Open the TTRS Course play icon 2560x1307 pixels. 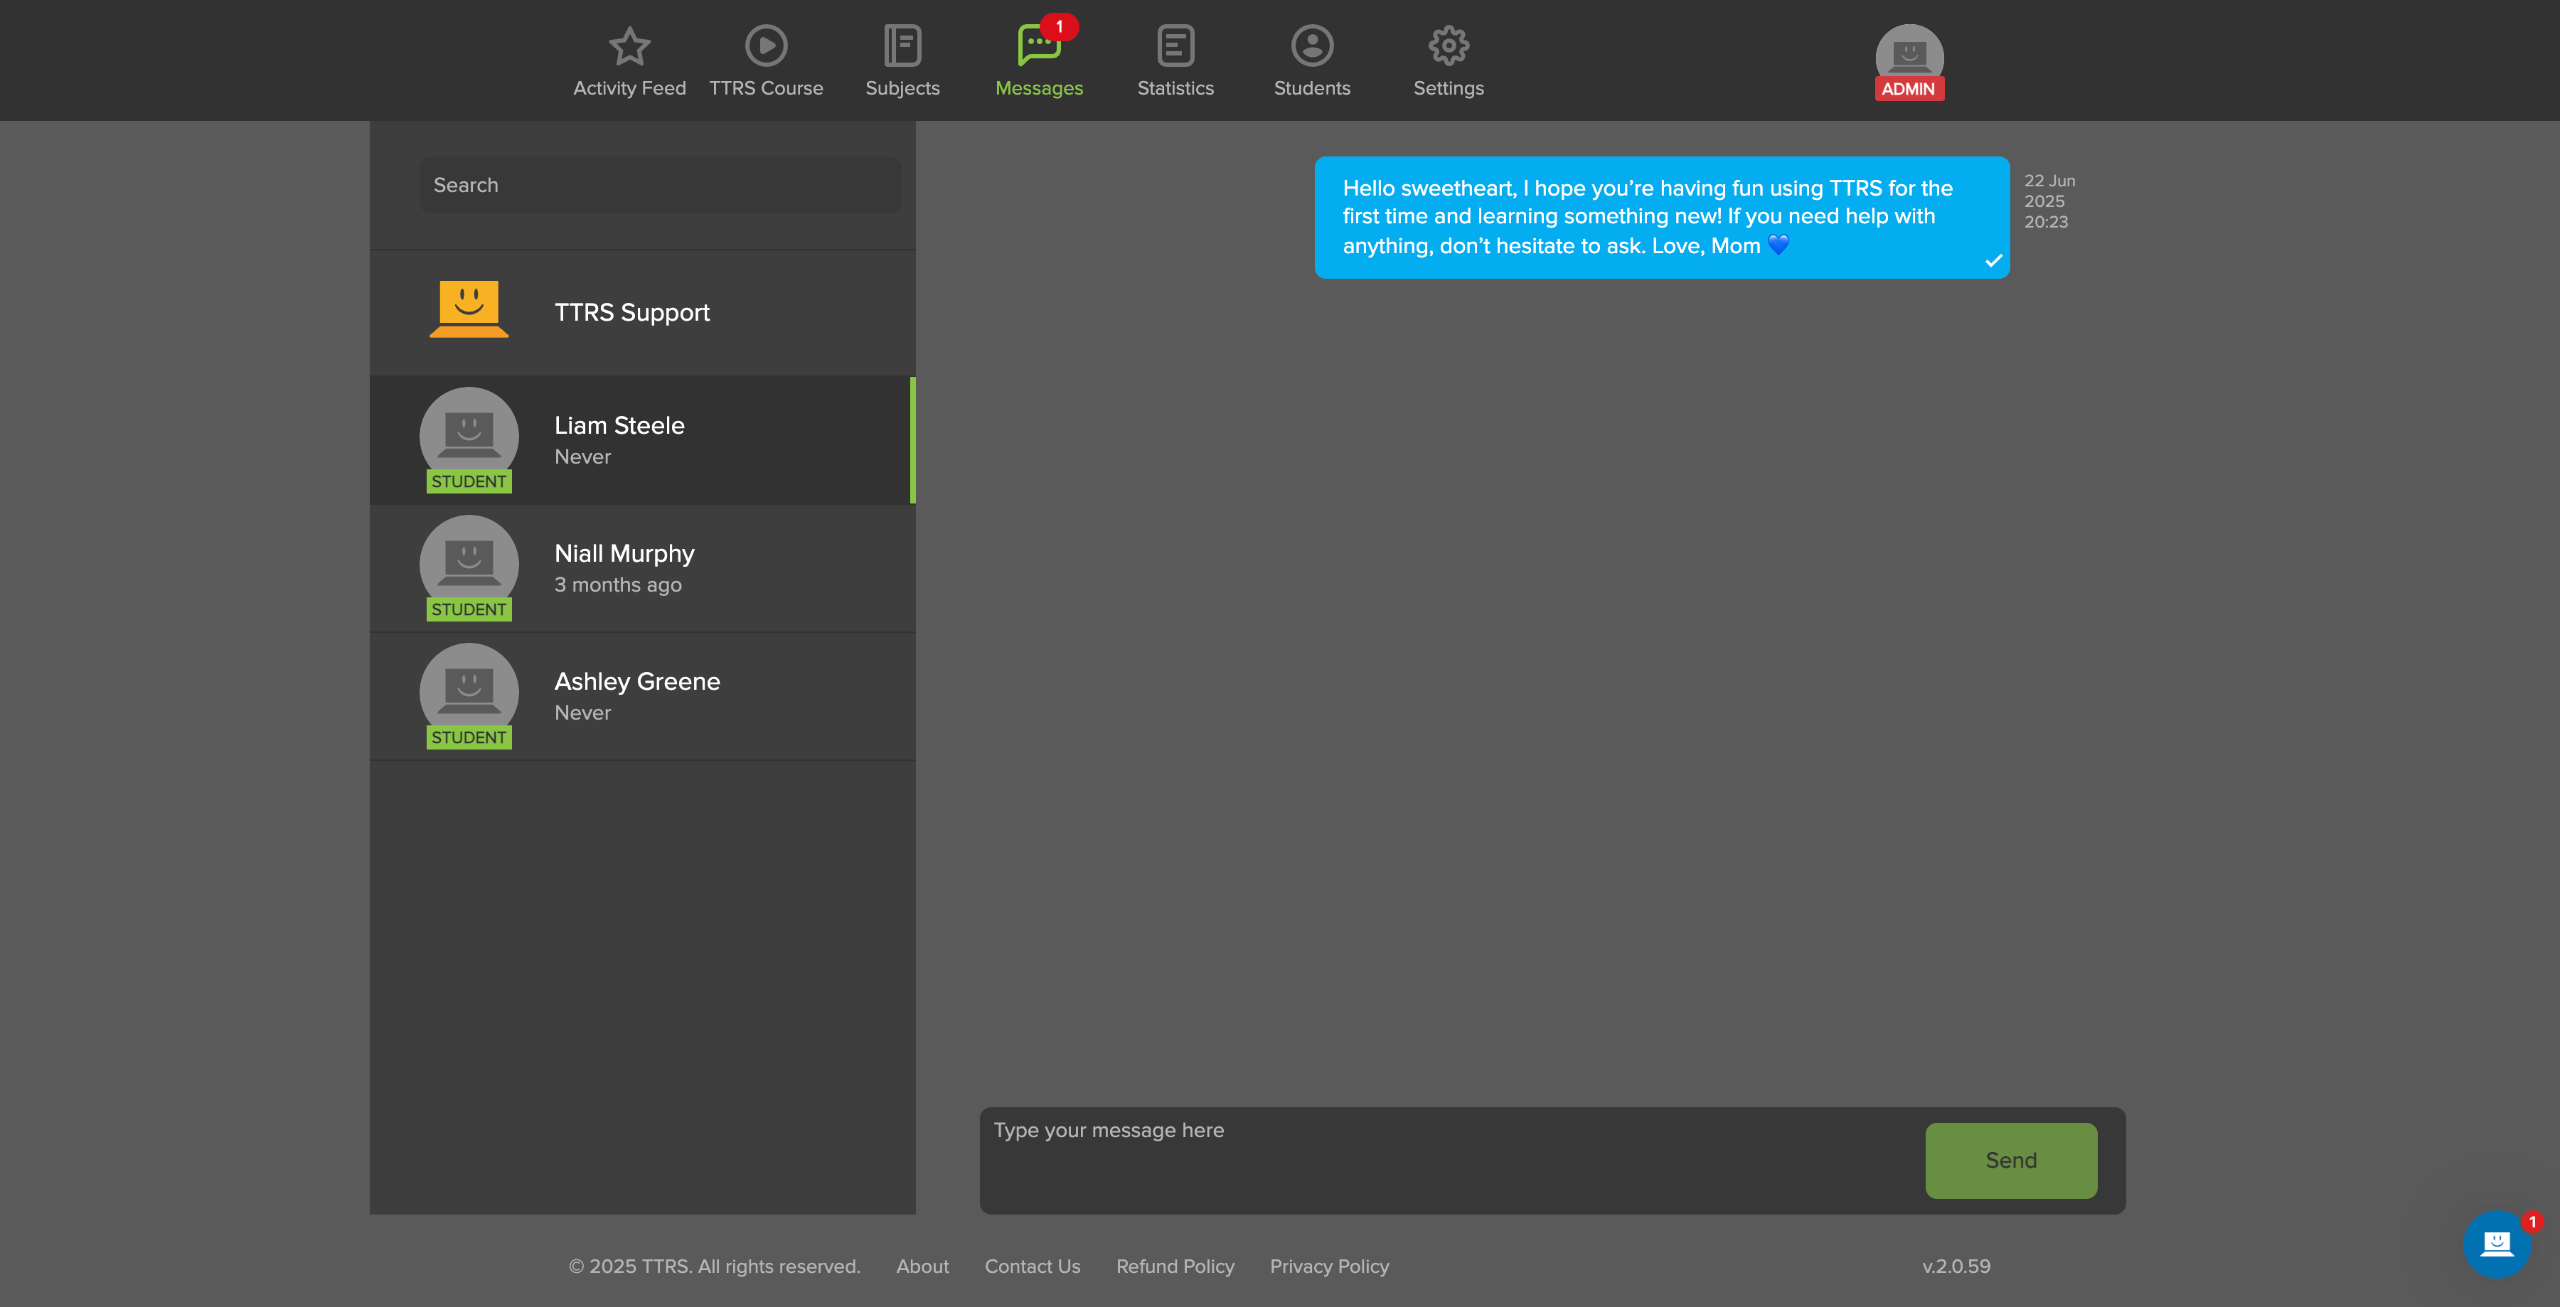766,46
